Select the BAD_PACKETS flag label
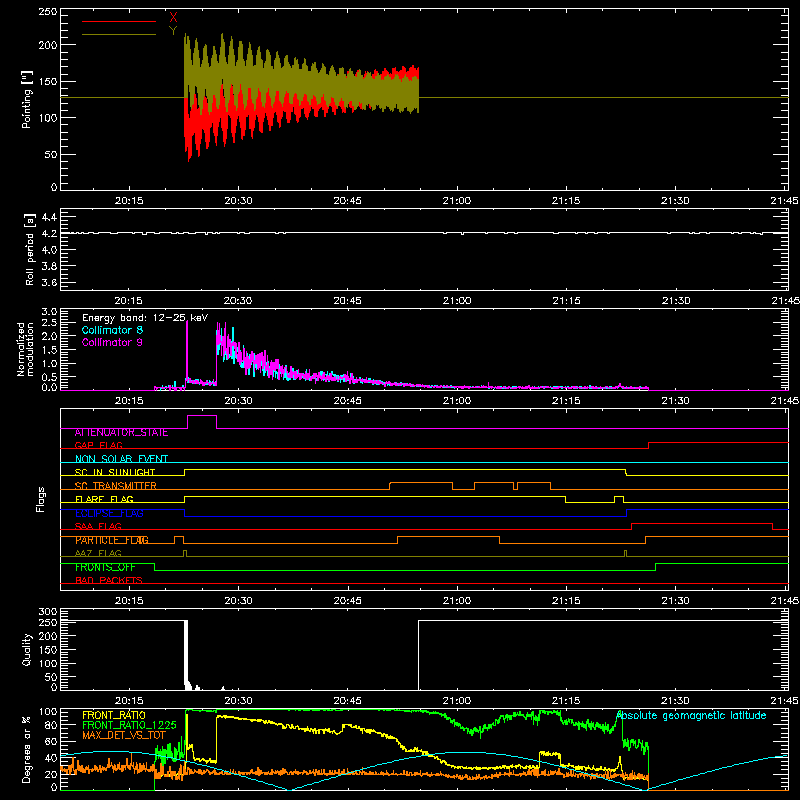 click(x=109, y=581)
